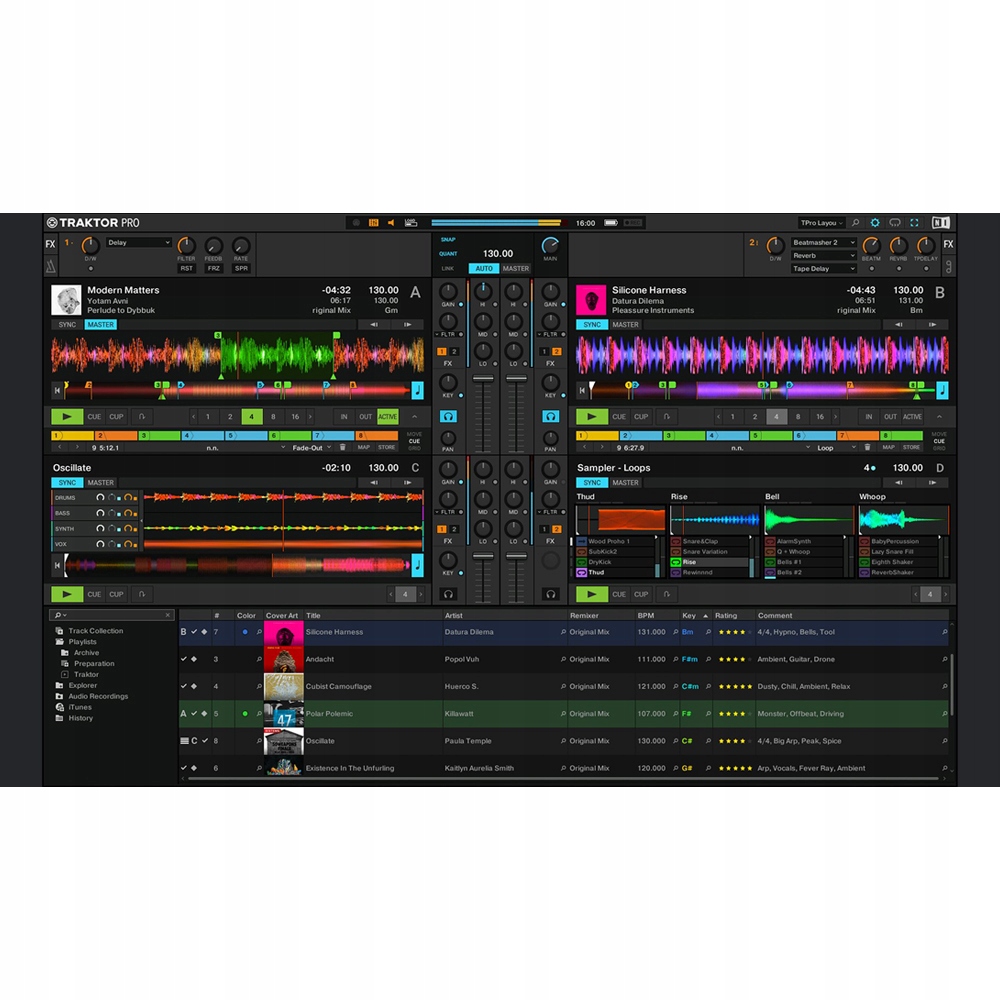Open Audio Recordings in browser tree
Image resolution: width=1000 pixels, height=1000 pixels.
[x=98, y=696]
